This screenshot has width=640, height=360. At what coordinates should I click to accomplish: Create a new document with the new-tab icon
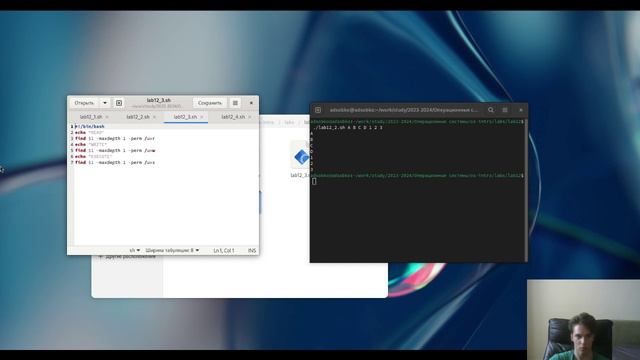click(119, 103)
